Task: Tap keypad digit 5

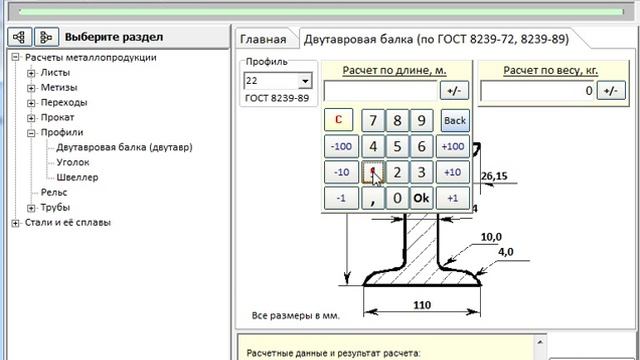Action: point(397,147)
